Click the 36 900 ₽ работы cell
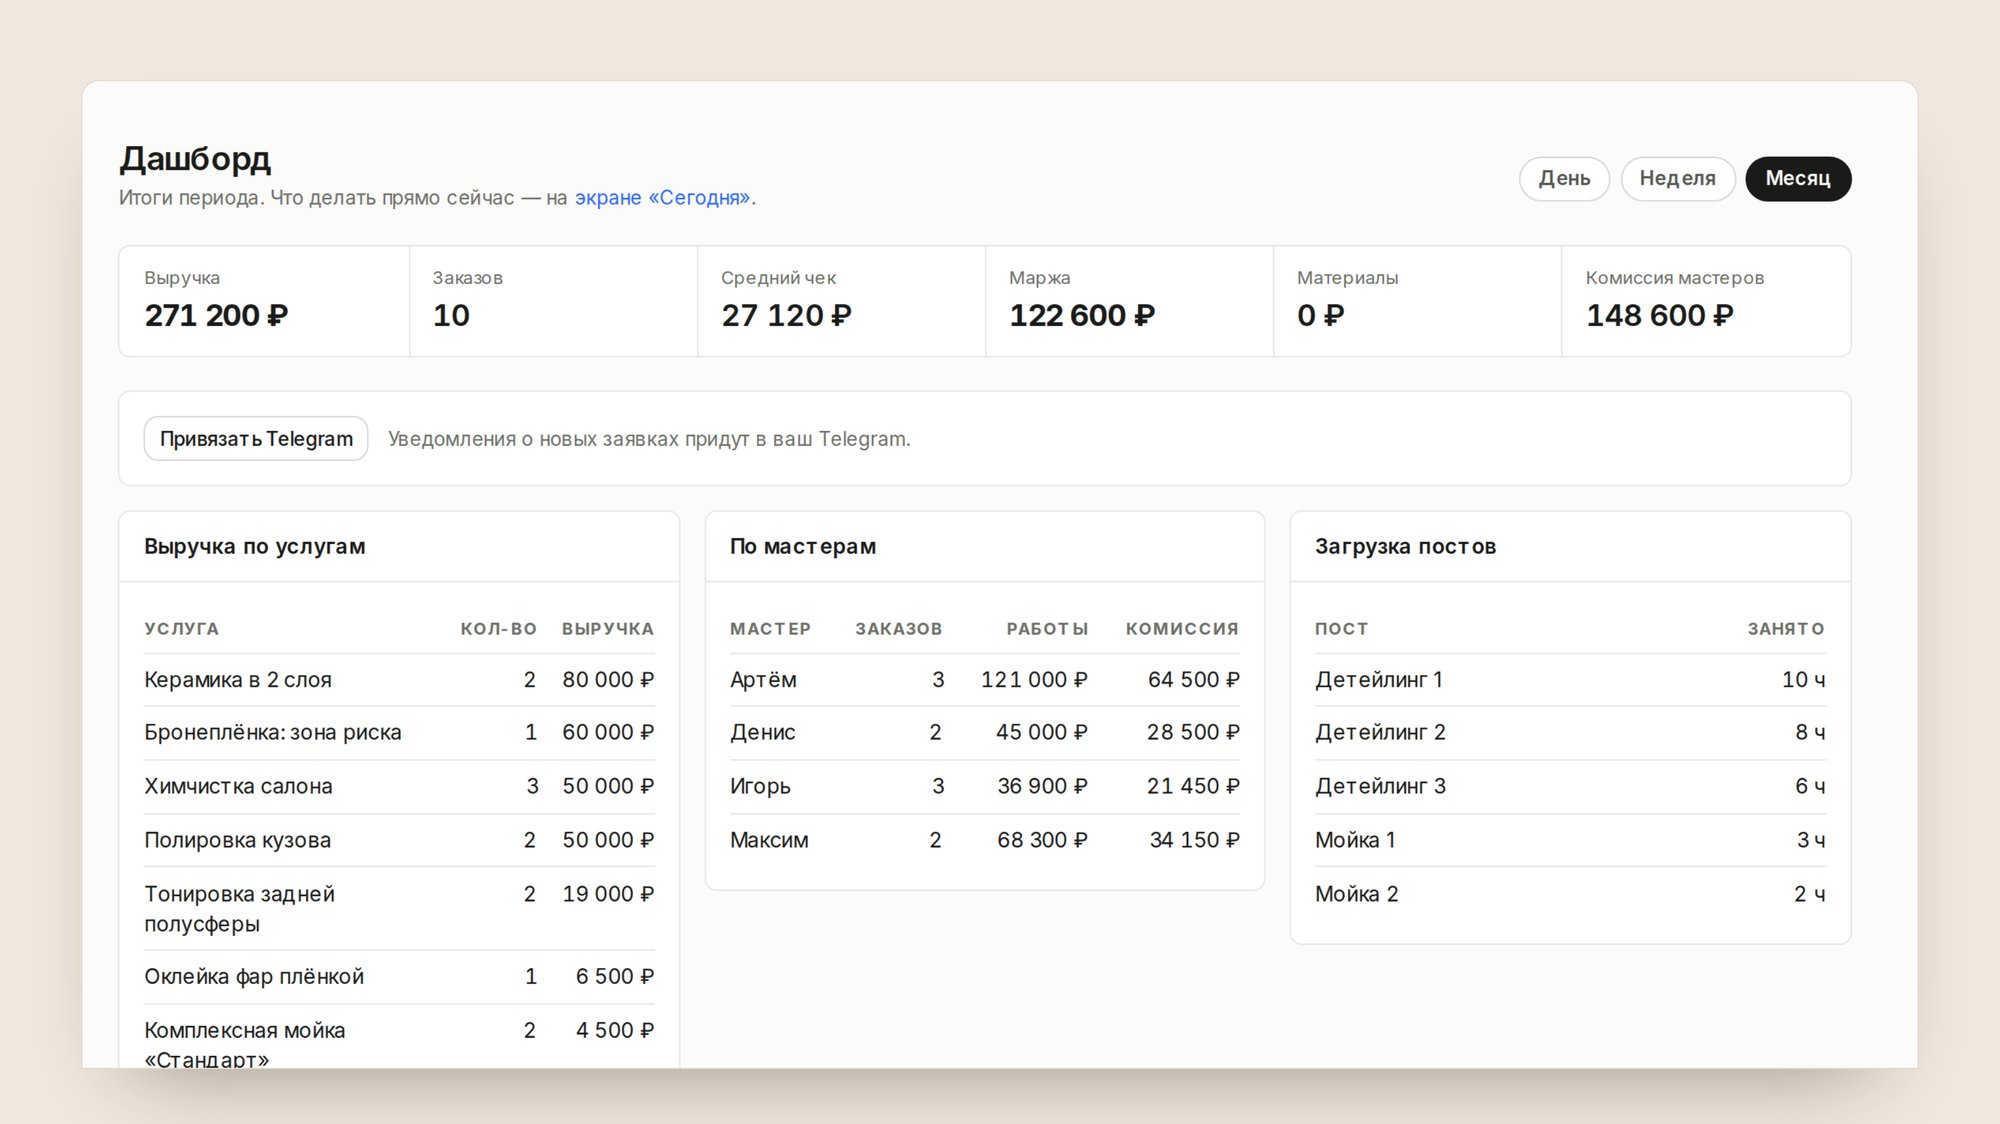 pos(1042,786)
